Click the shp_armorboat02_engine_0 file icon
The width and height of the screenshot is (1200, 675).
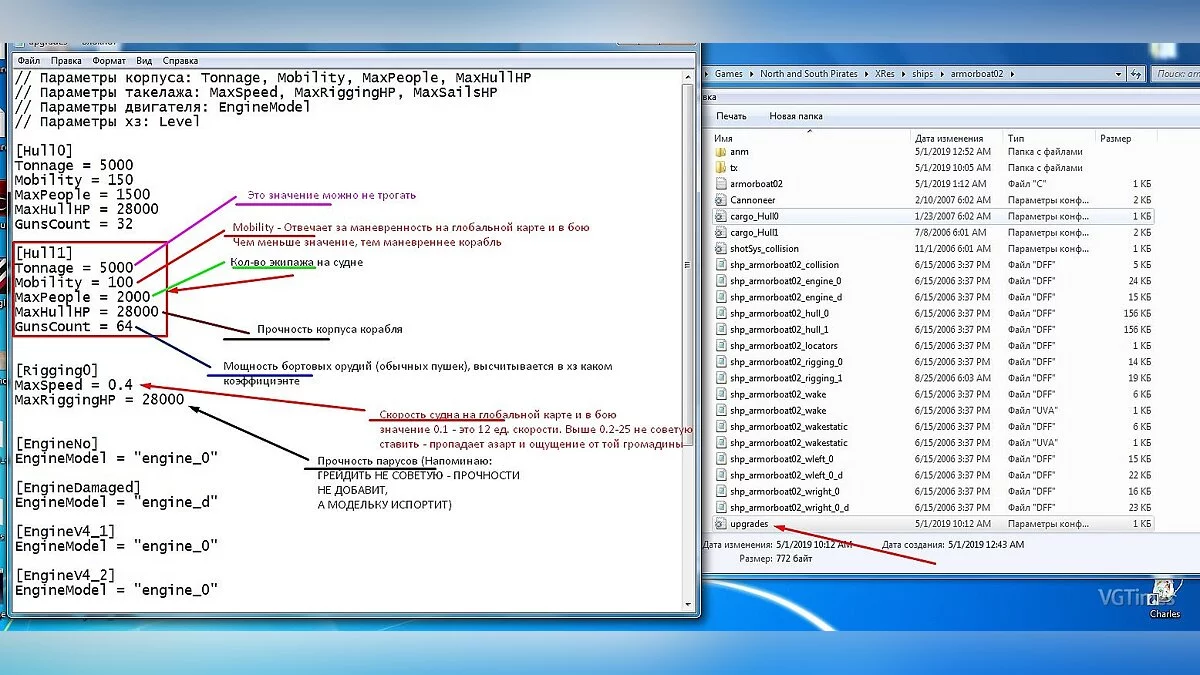tap(720, 281)
